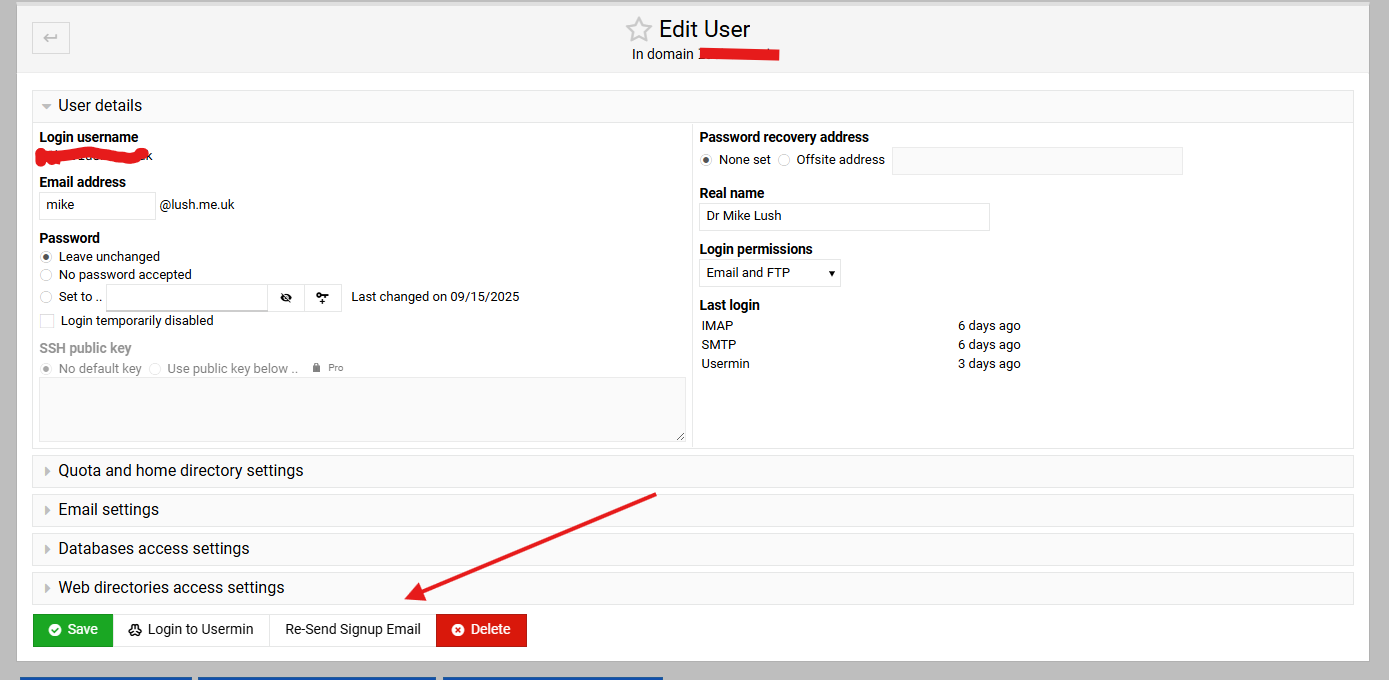
Task: Click the favorite star icon beside Edit User
Action: [638, 29]
